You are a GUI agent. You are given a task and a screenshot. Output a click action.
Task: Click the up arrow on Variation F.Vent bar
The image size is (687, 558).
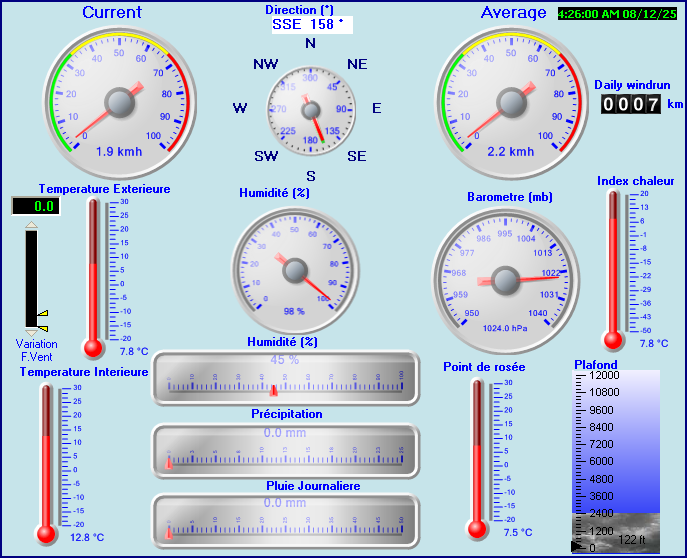(31, 226)
